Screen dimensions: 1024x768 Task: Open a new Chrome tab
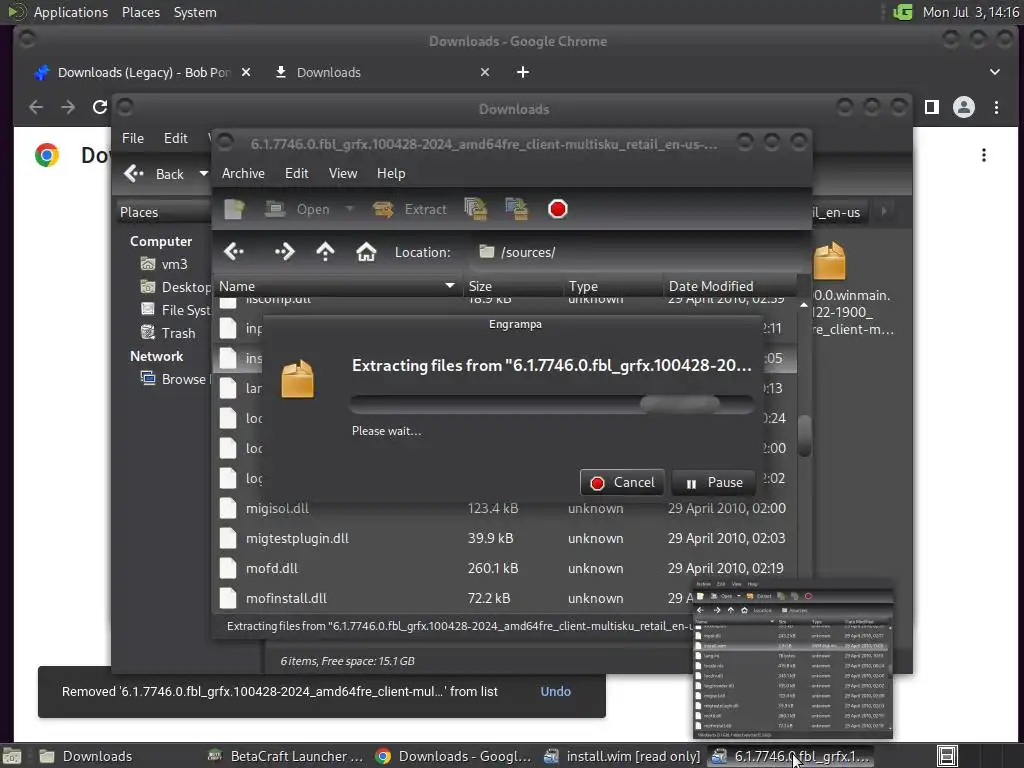(522, 72)
